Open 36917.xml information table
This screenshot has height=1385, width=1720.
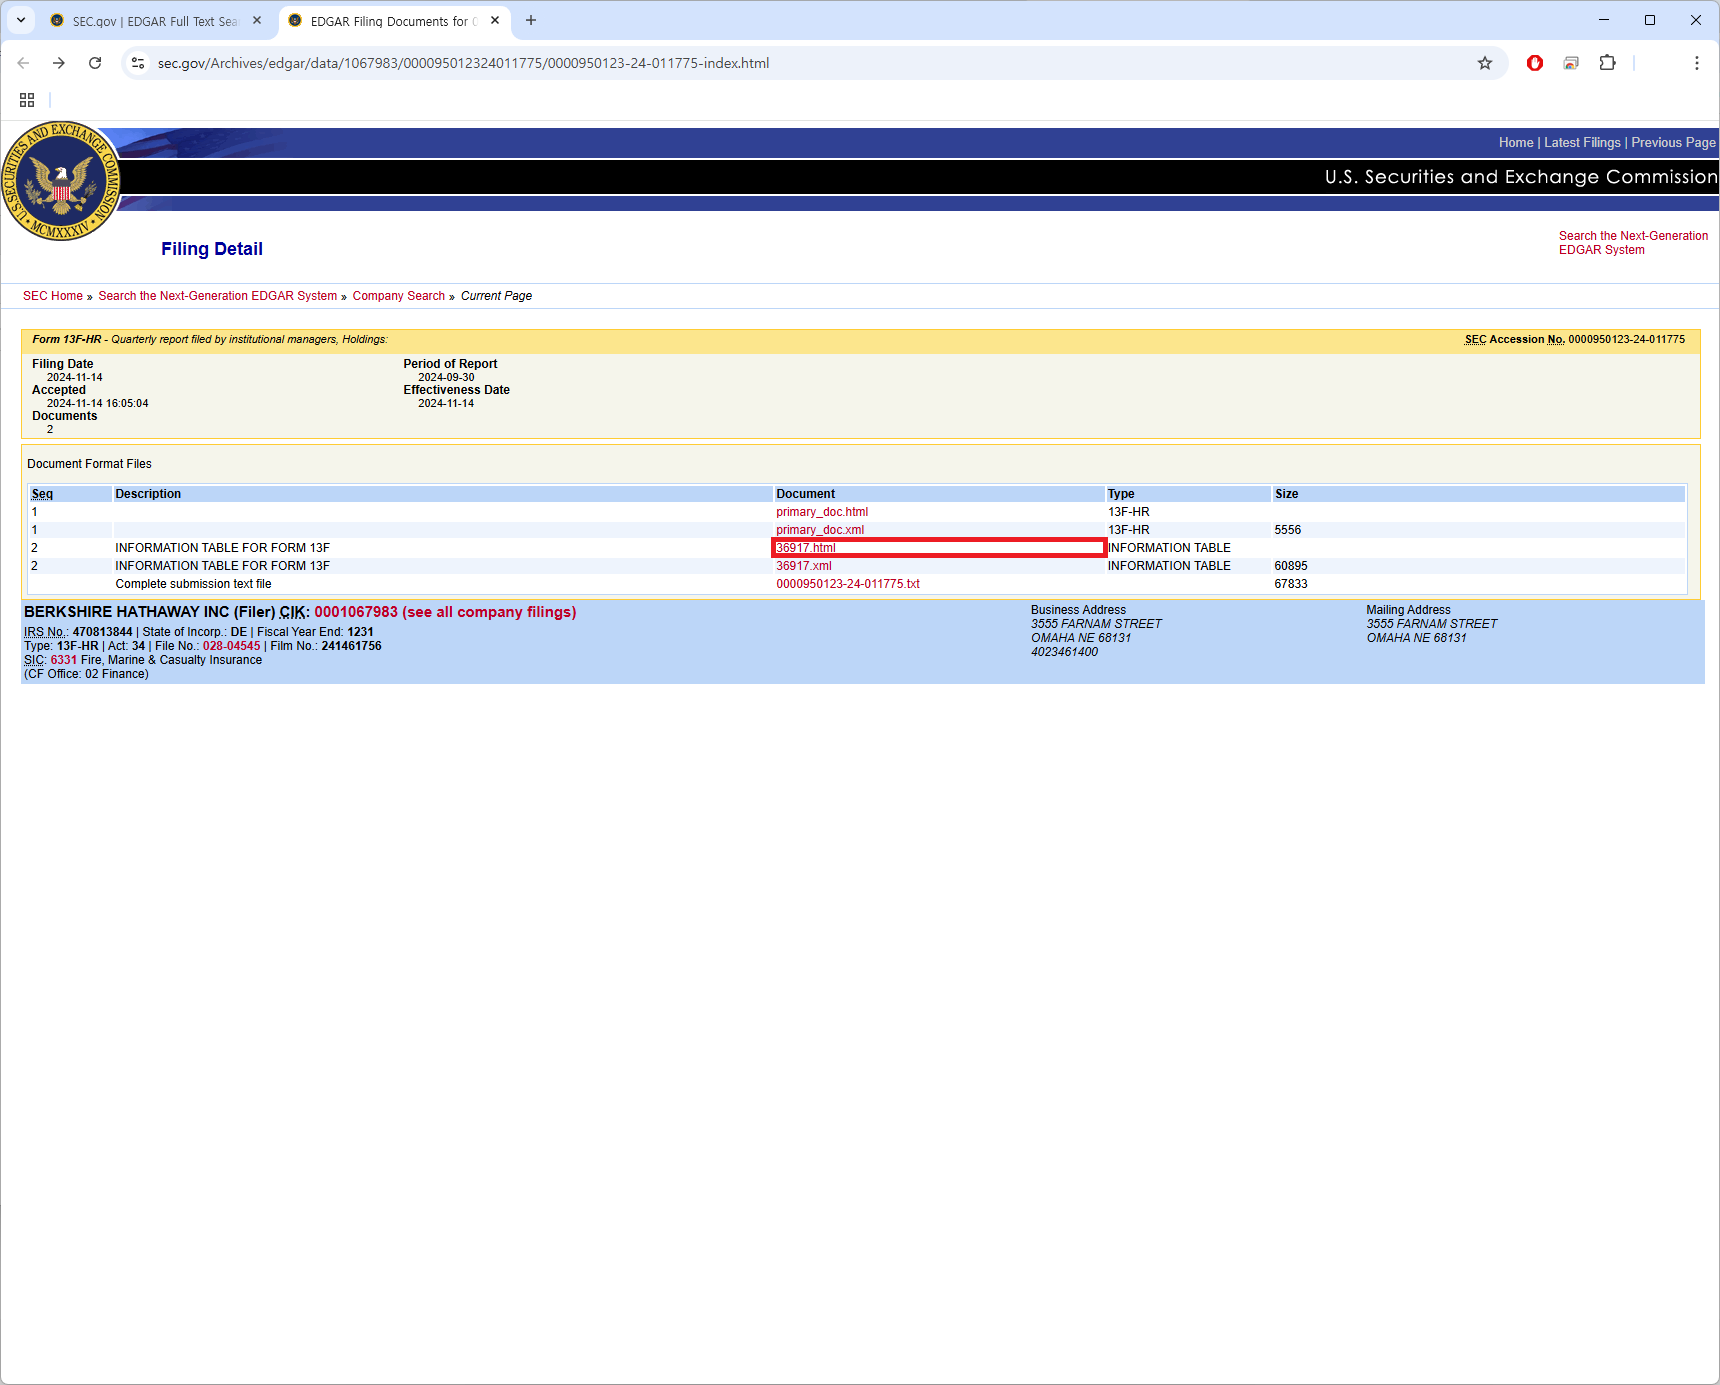tap(804, 566)
